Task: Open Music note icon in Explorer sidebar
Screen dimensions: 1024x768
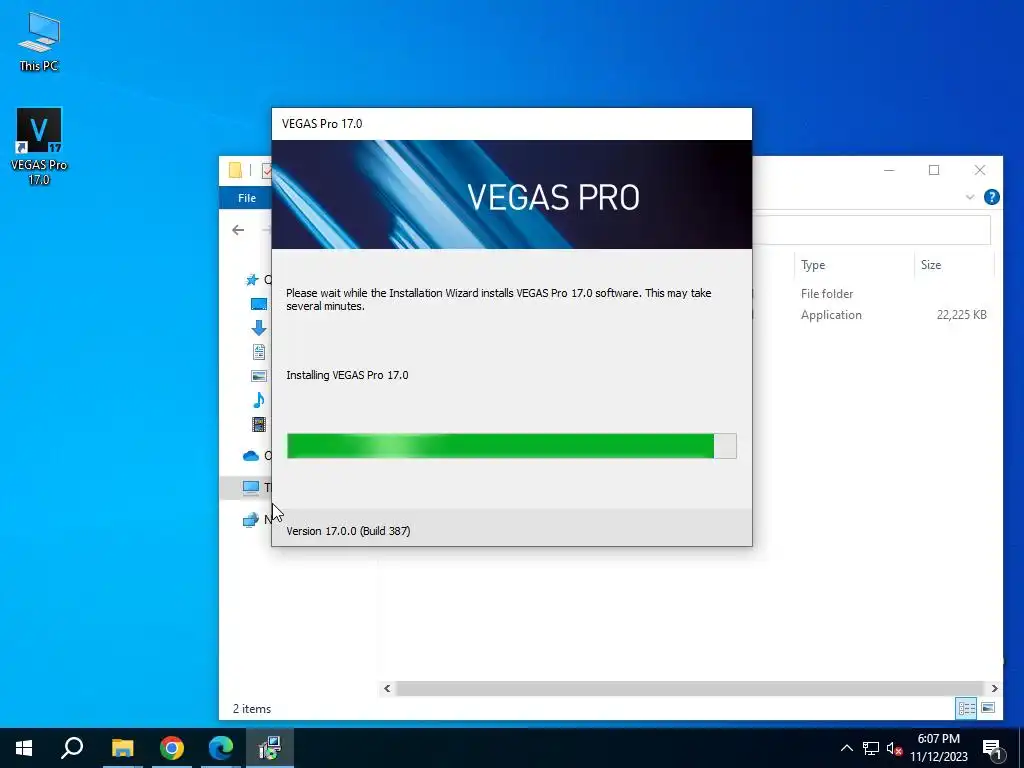Action: 259,400
